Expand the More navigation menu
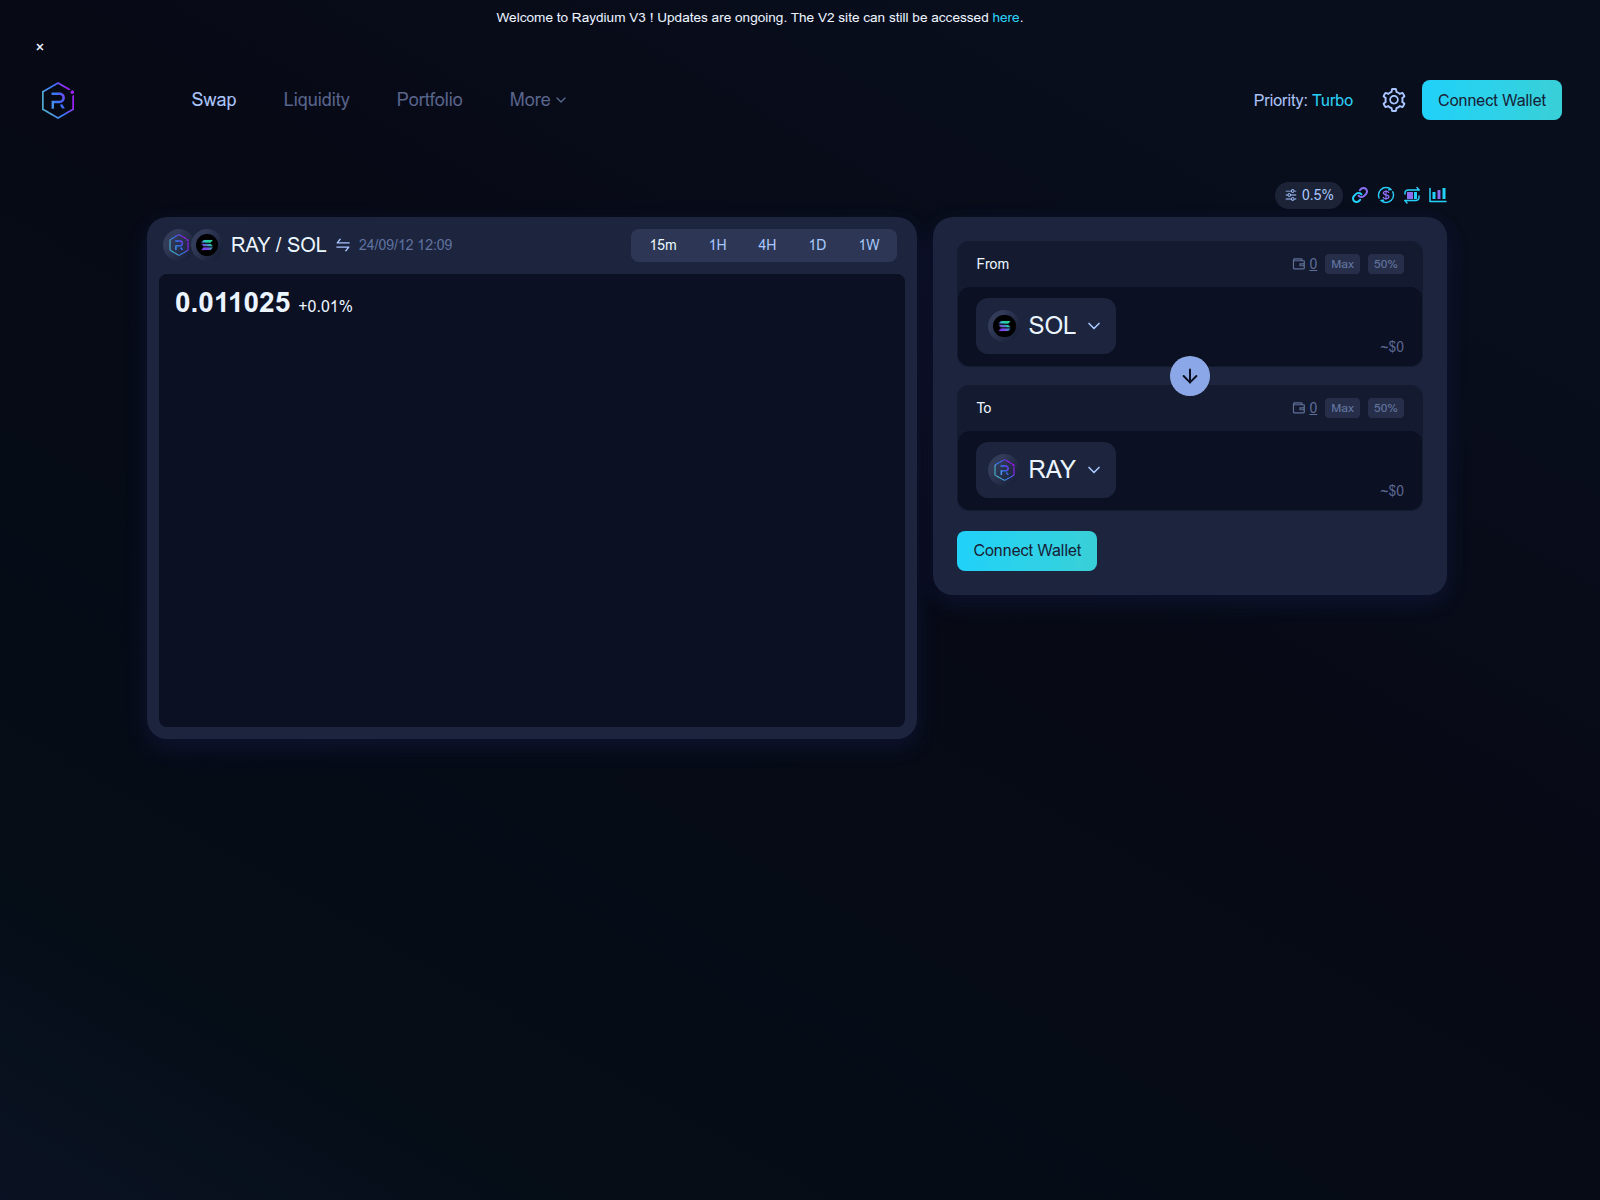The height and width of the screenshot is (1200, 1600). pyautogui.click(x=538, y=100)
